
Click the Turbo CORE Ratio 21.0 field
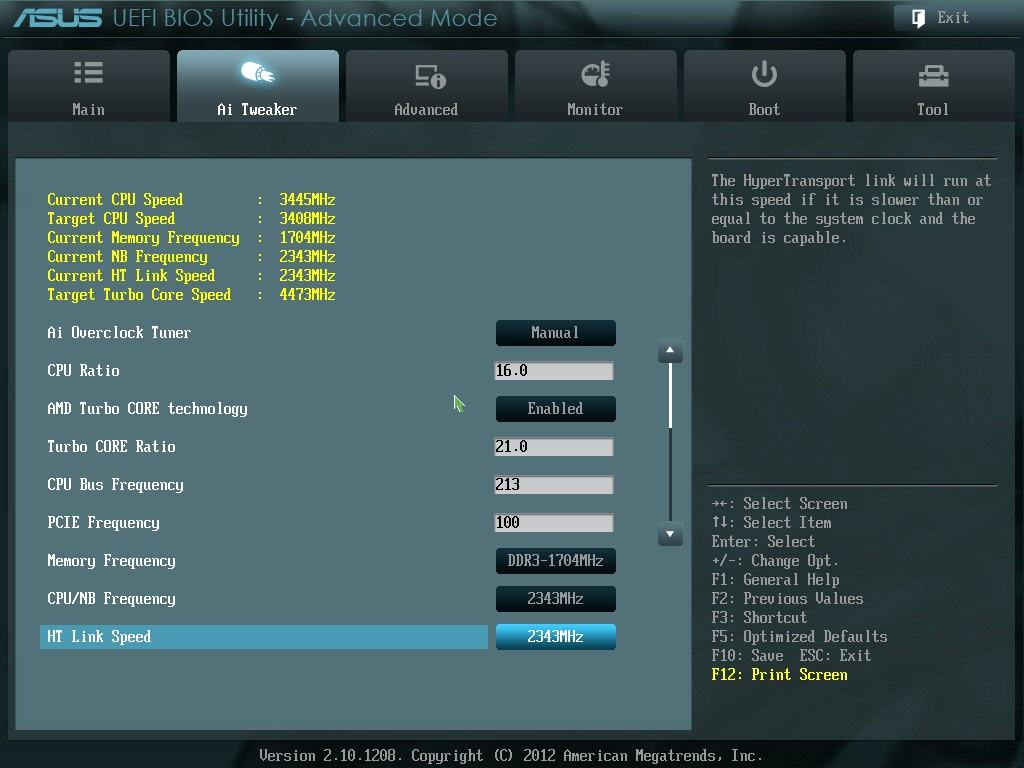pyautogui.click(x=554, y=447)
